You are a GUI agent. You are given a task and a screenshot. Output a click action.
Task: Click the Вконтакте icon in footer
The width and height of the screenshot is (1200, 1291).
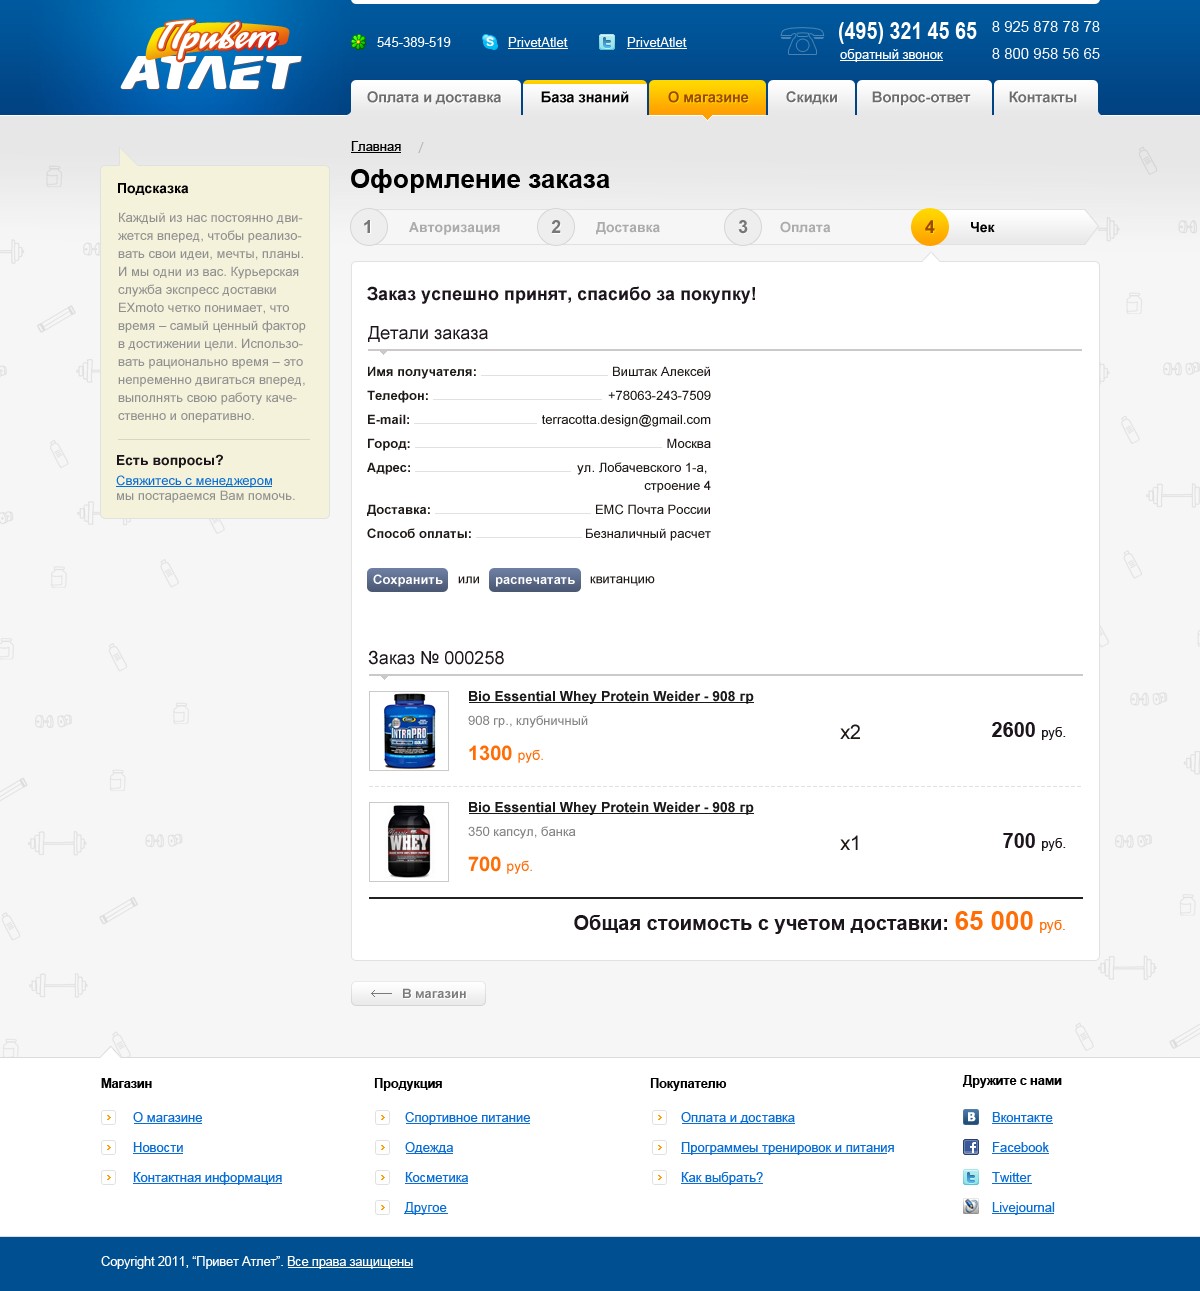click(x=971, y=1117)
